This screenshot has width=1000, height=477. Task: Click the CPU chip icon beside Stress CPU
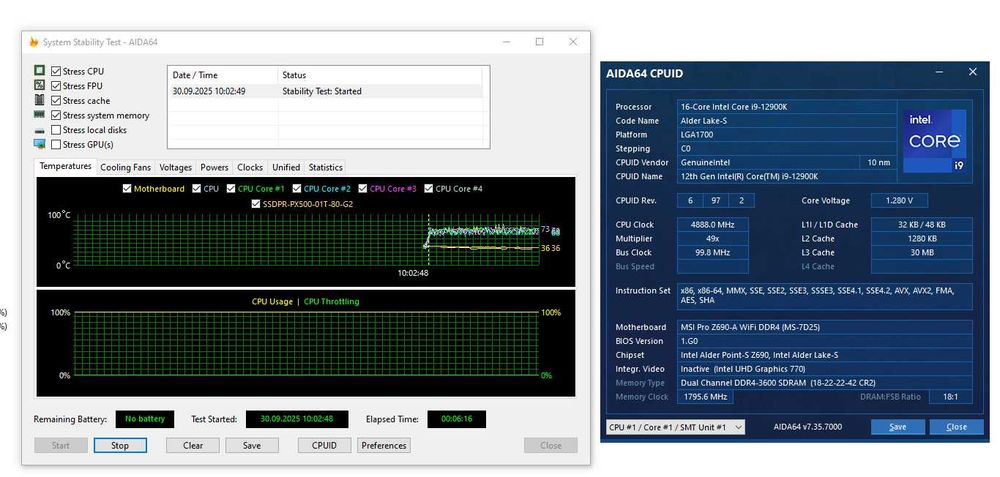(40, 71)
